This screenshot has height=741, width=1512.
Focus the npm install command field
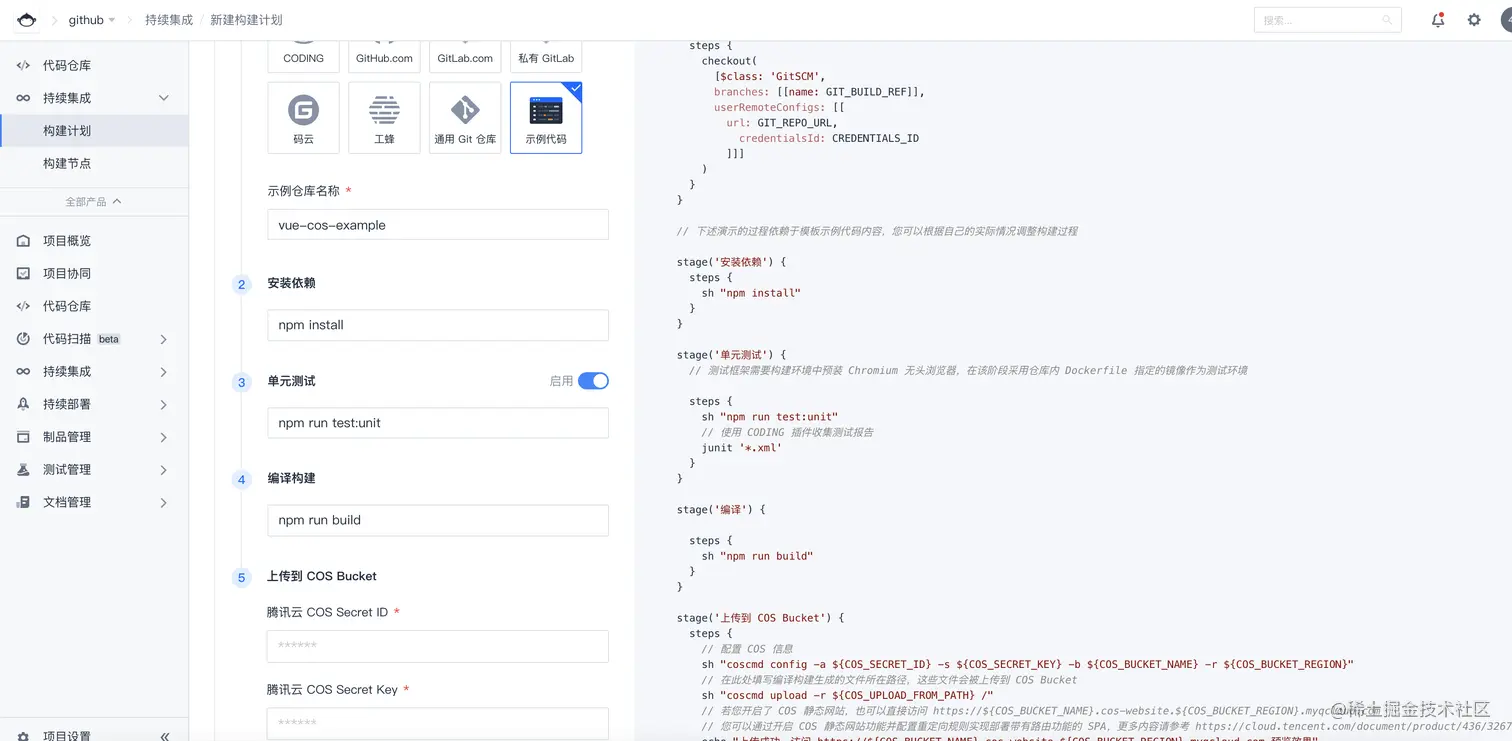pyautogui.click(x=438, y=325)
